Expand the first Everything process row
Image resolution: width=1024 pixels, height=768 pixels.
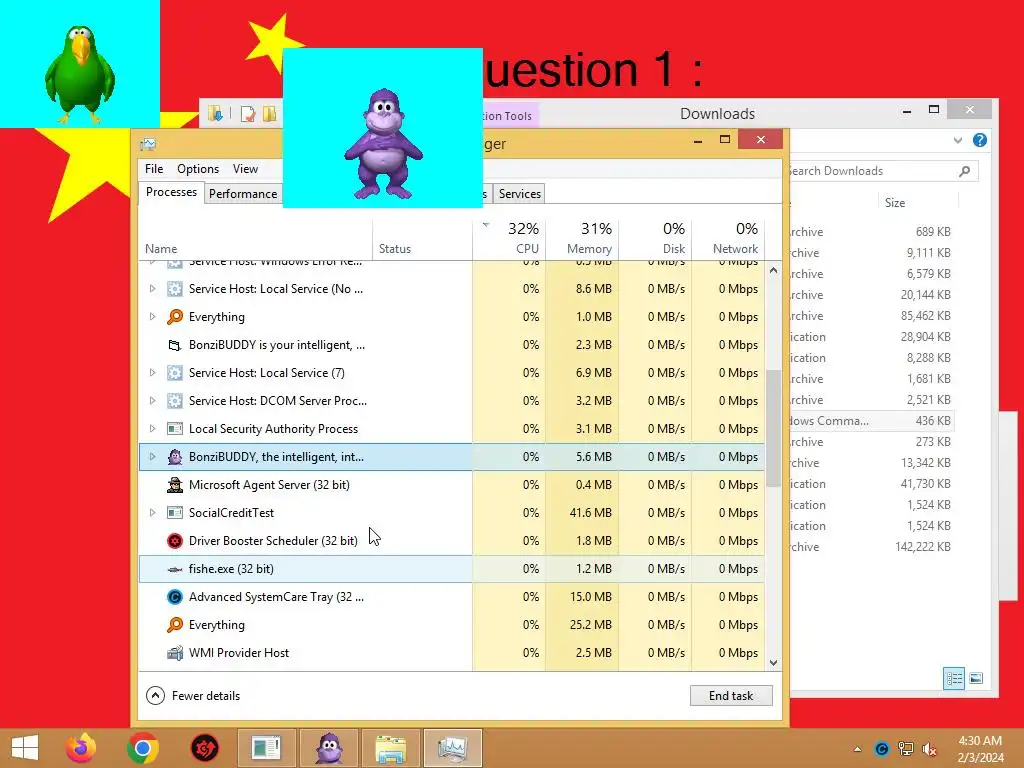(152, 317)
